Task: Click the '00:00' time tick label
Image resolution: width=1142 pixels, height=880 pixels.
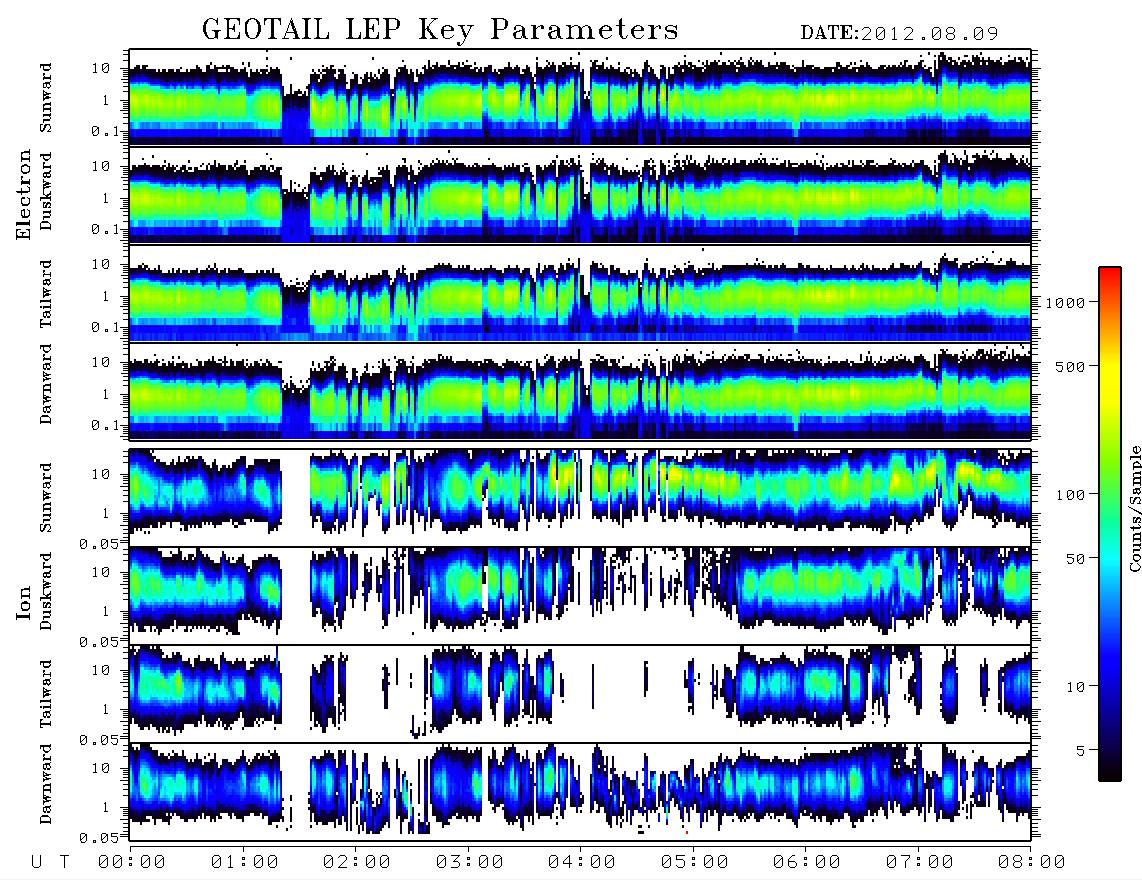Action: 132,863
